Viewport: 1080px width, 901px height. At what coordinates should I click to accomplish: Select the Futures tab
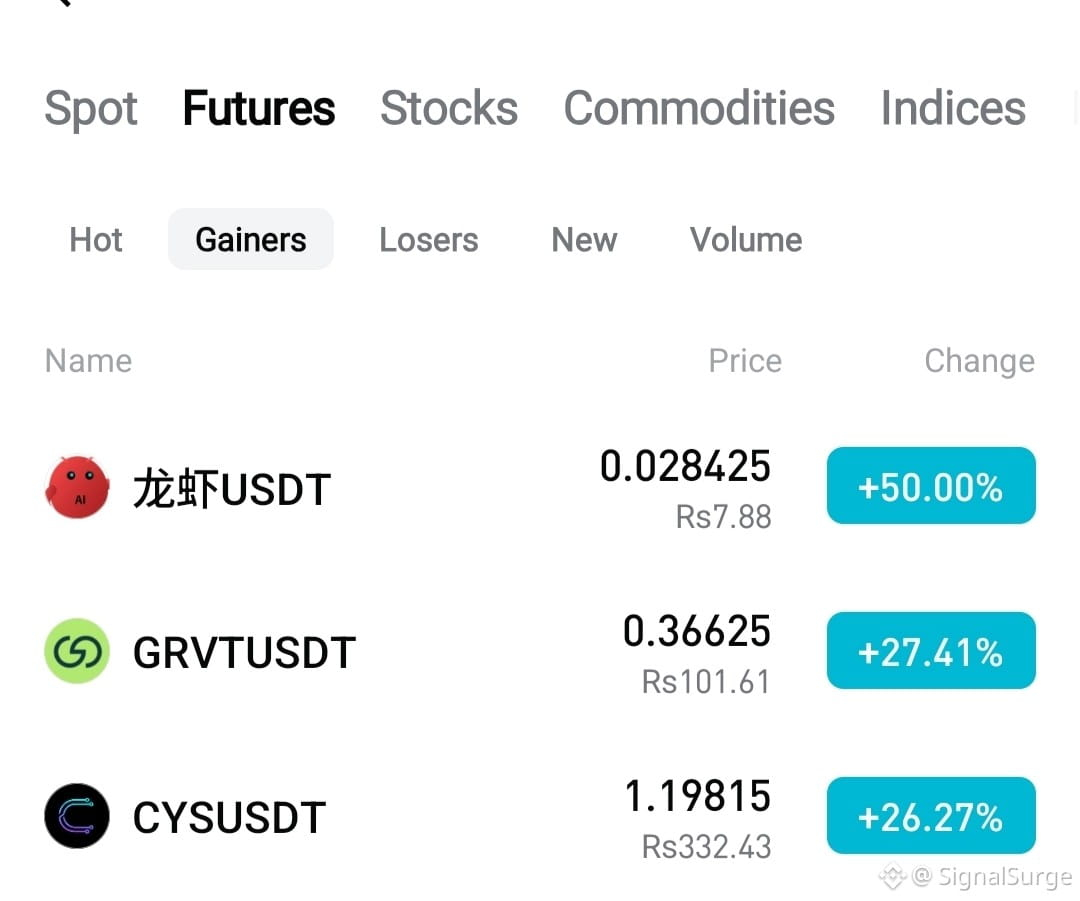(x=259, y=108)
